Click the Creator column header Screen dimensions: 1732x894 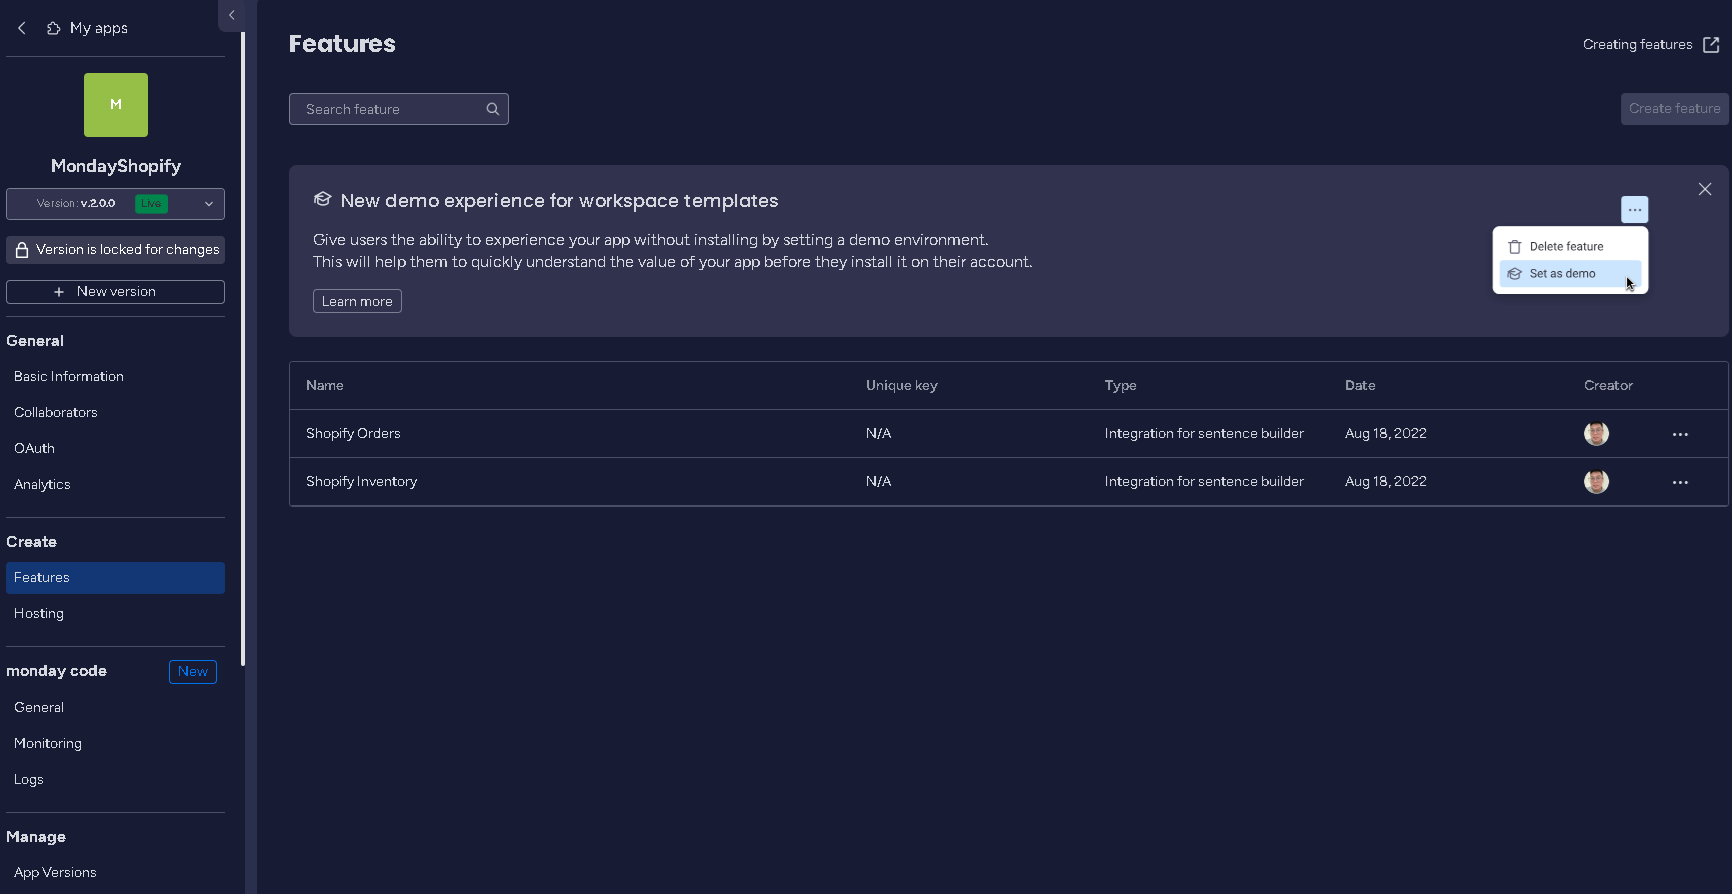click(x=1608, y=386)
